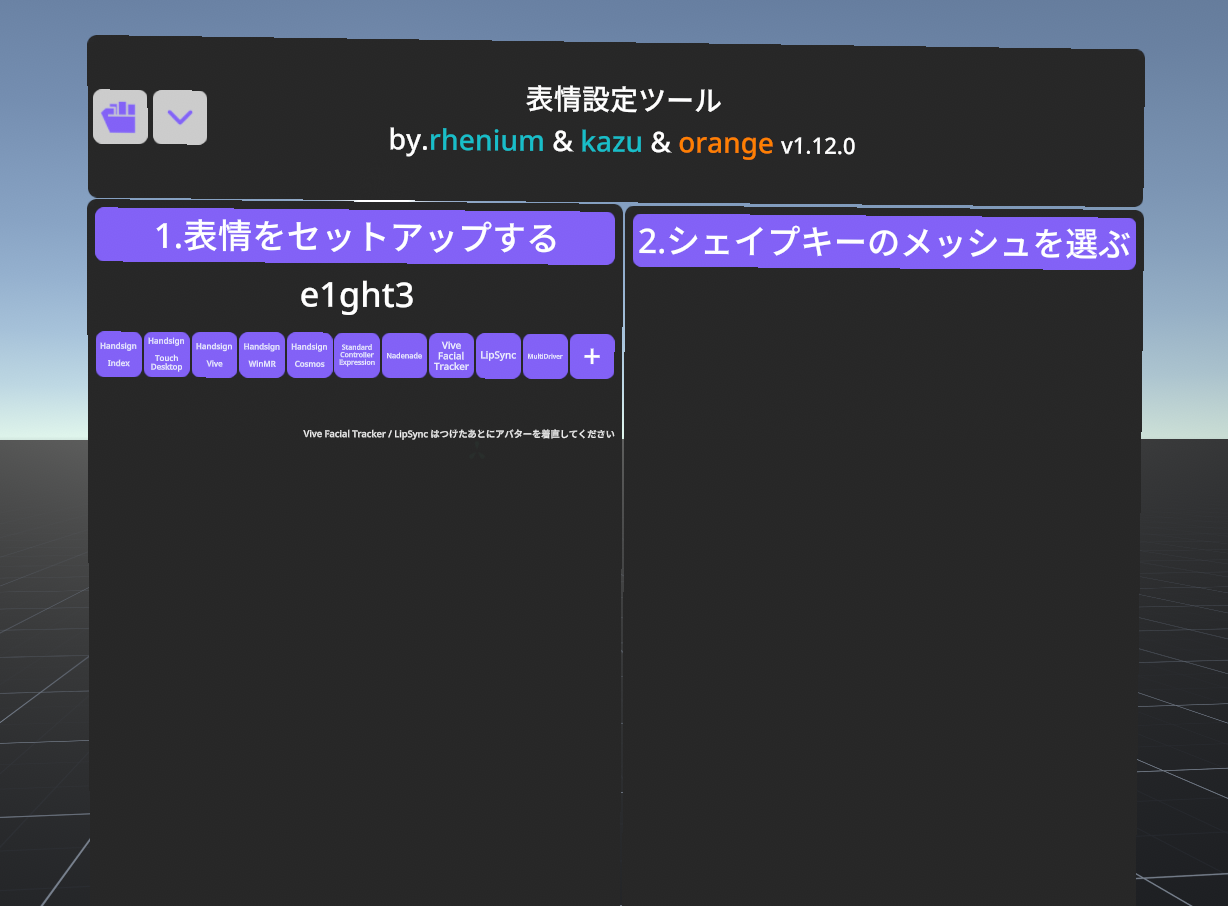Select the Nadenade setup icon
The width and height of the screenshot is (1228, 906).
(403, 354)
